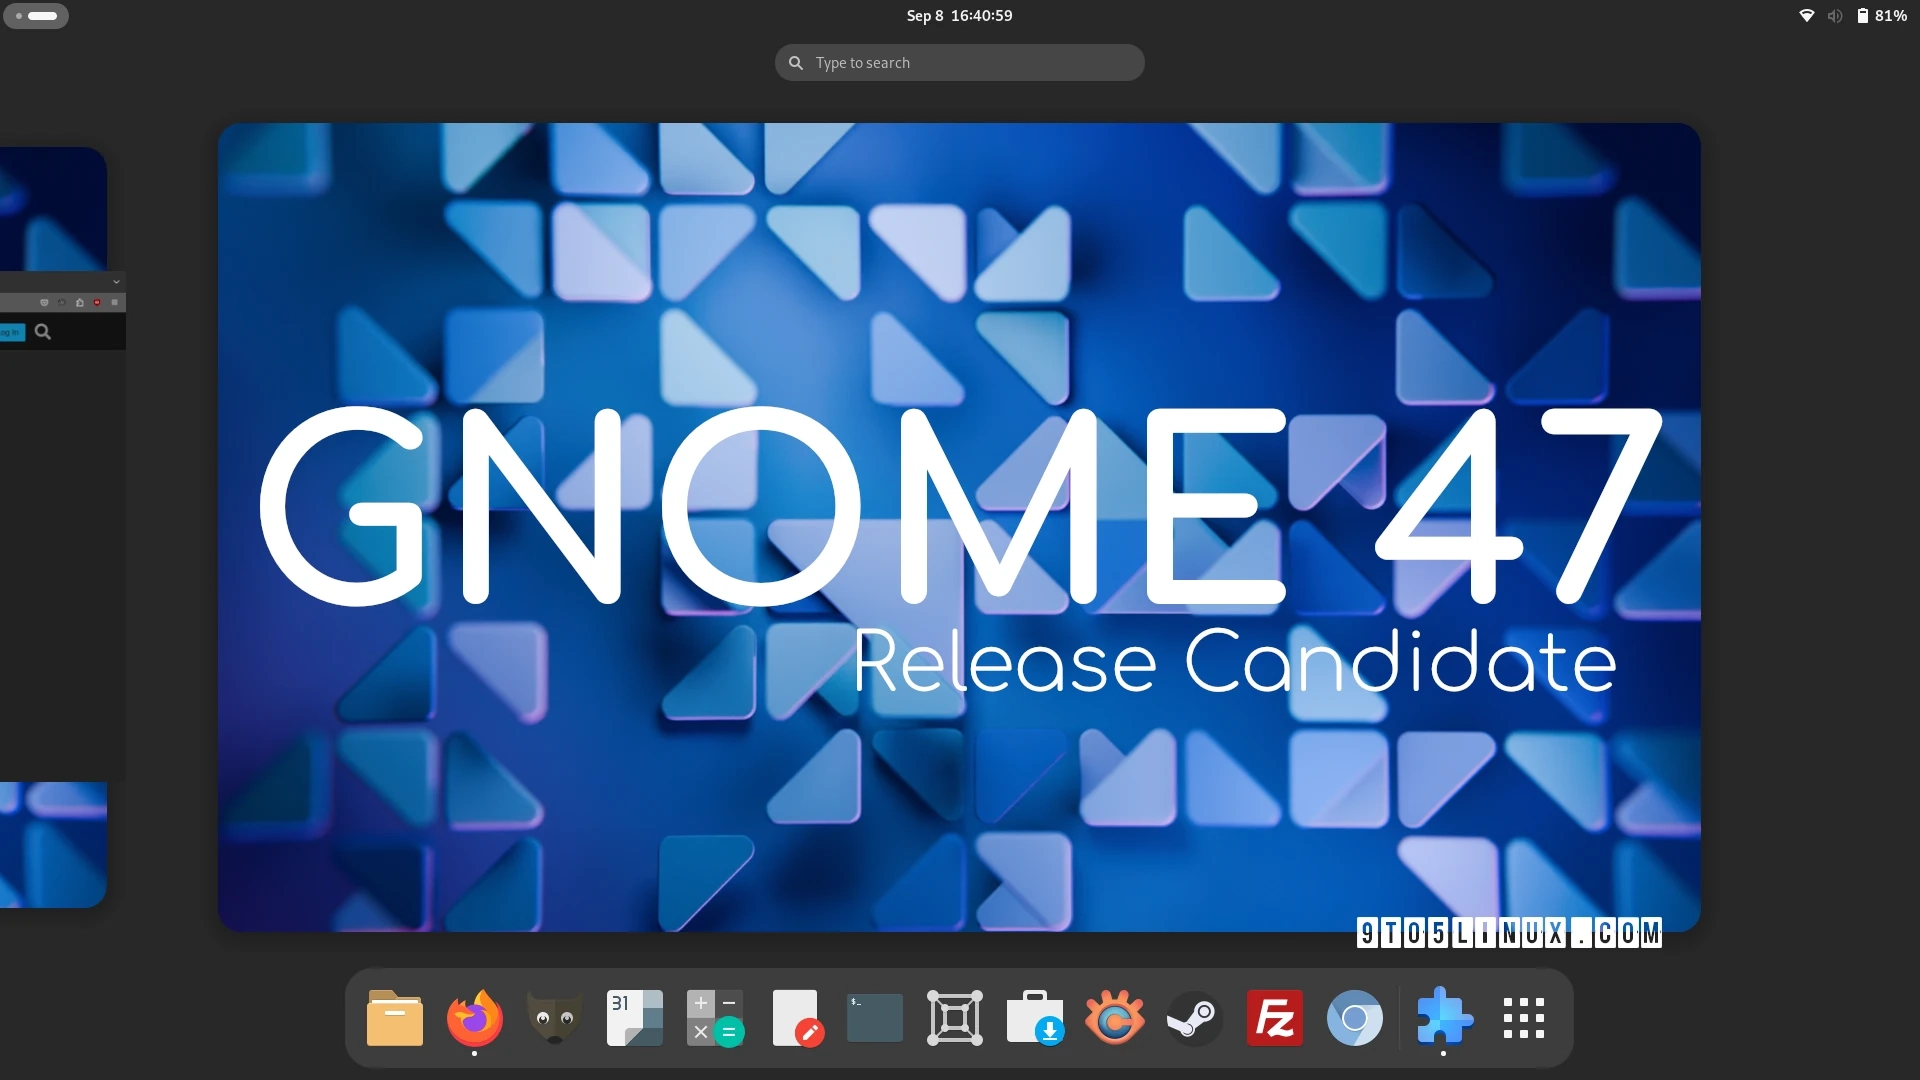Screen dimensions: 1920x1080
Task: Expand app grid show all applications
Action: pyautogui.click(x=1524, y=1018)
